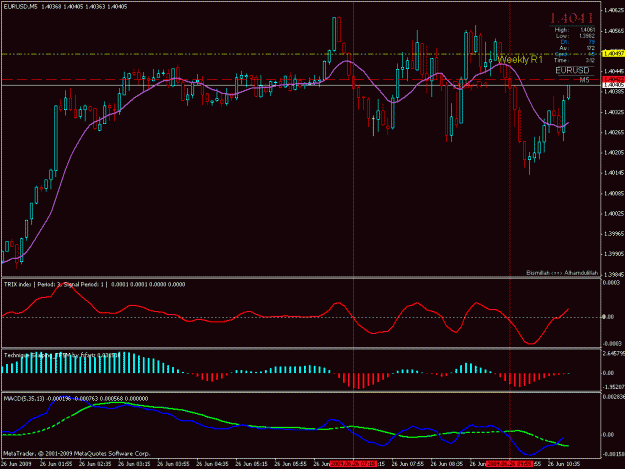Click the 26 Jun 10:35 time axis label

click(x=564, y=464)
